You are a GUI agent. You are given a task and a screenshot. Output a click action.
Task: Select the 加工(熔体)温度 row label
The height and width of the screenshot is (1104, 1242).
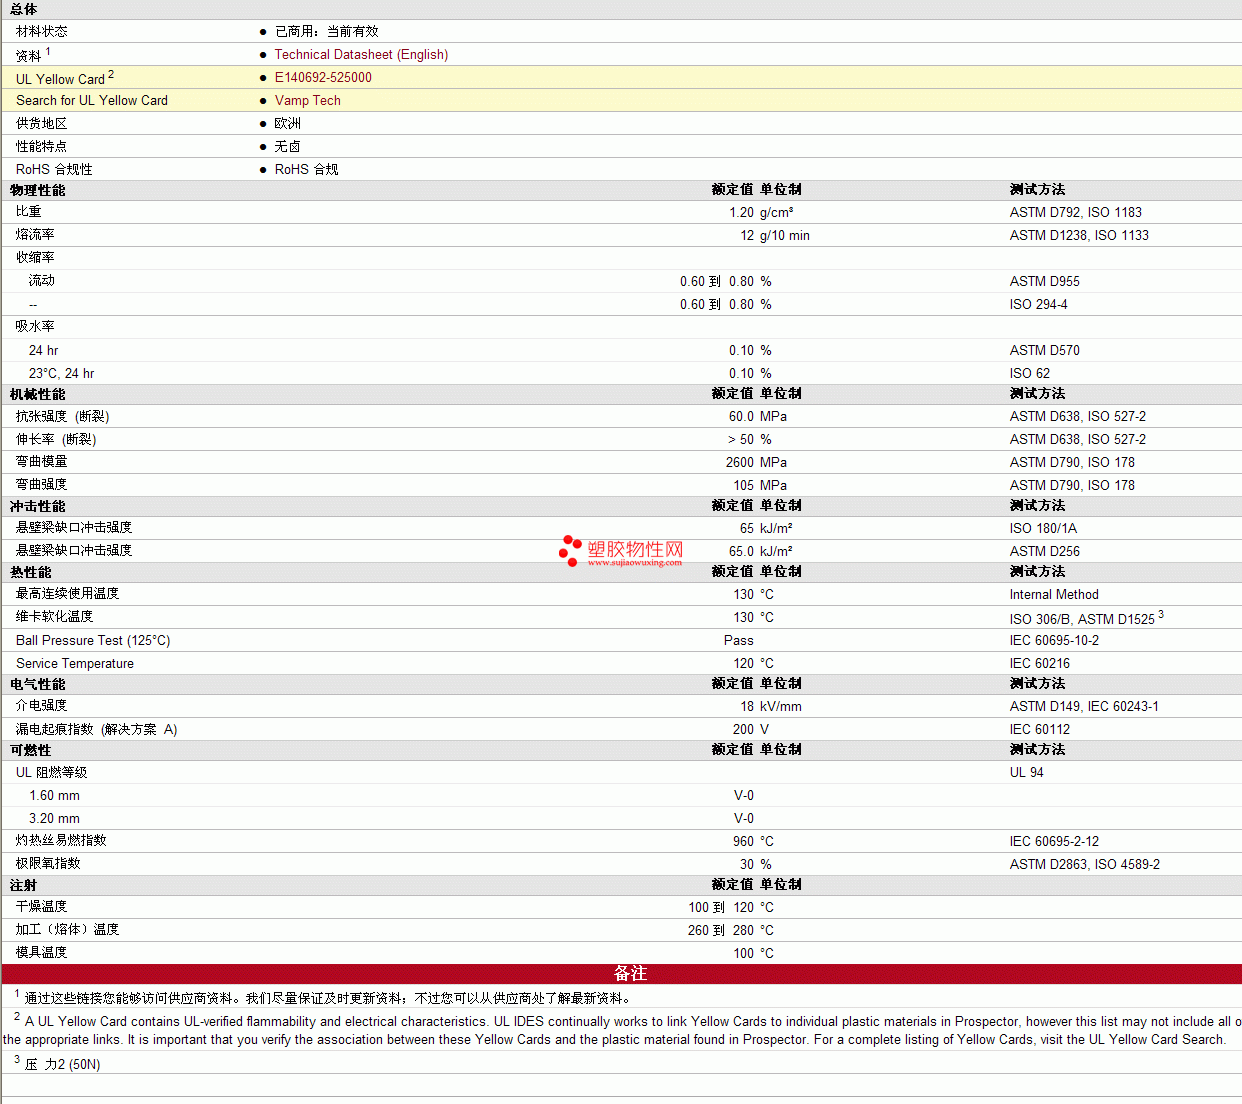[x=67, y=931]
